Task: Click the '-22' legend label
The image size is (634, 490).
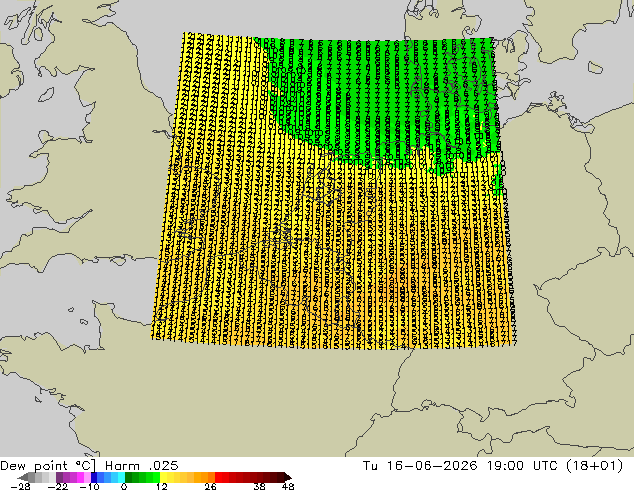Action: click(x=58, y=486)
